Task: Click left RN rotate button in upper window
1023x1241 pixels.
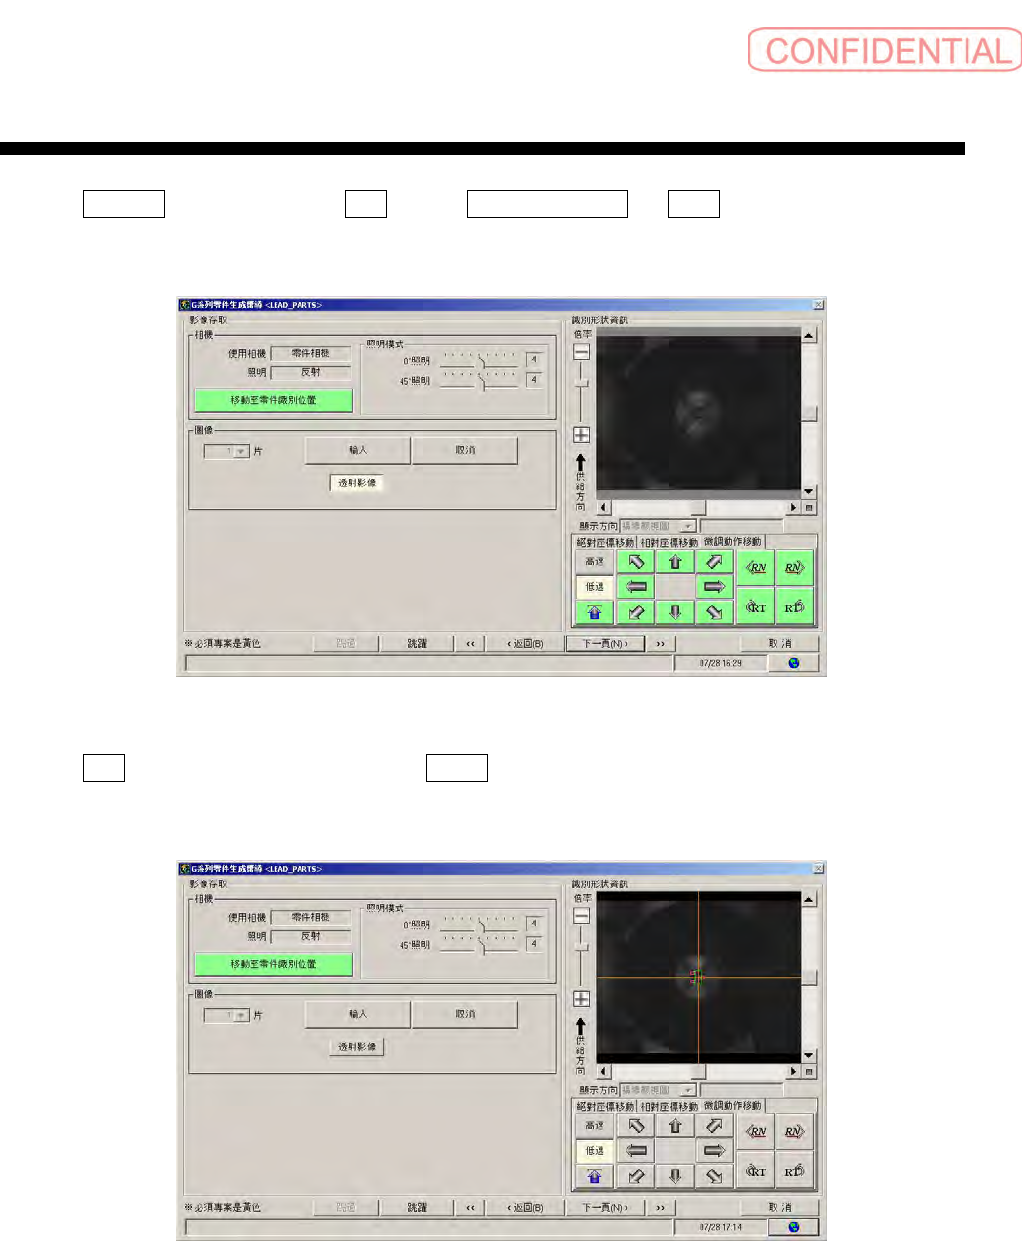Action: 756,568
